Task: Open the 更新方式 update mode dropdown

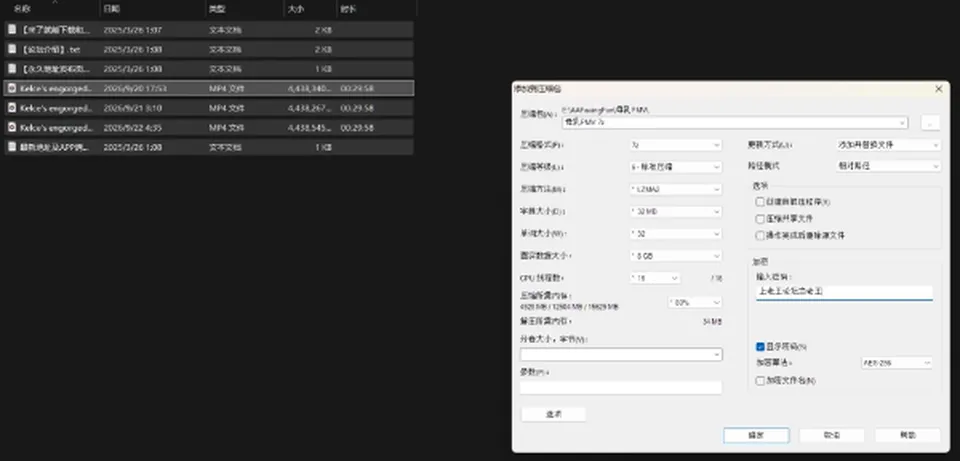Action: pos(888,145)
